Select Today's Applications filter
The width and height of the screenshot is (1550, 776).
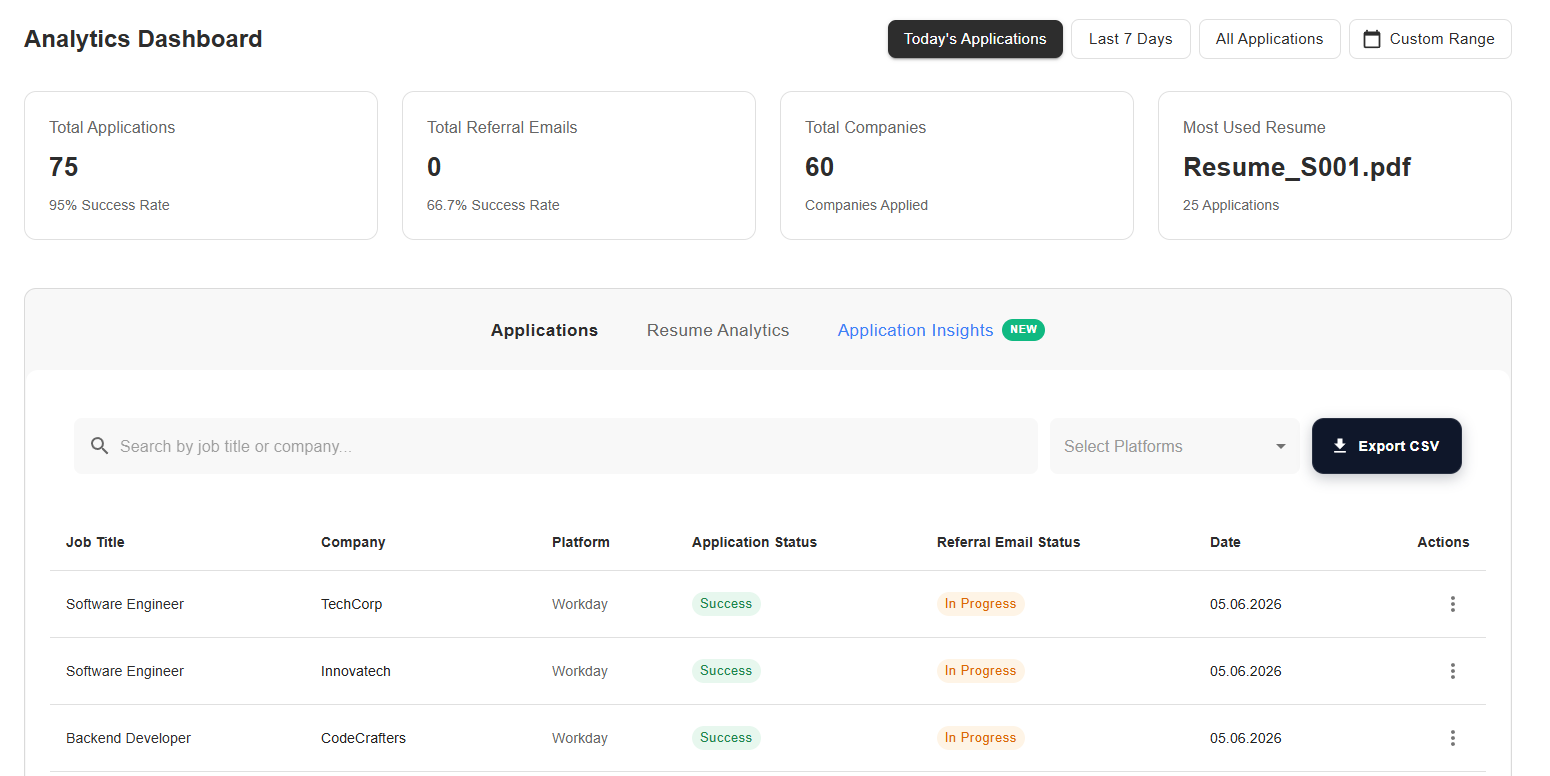(x=975, y=39)
